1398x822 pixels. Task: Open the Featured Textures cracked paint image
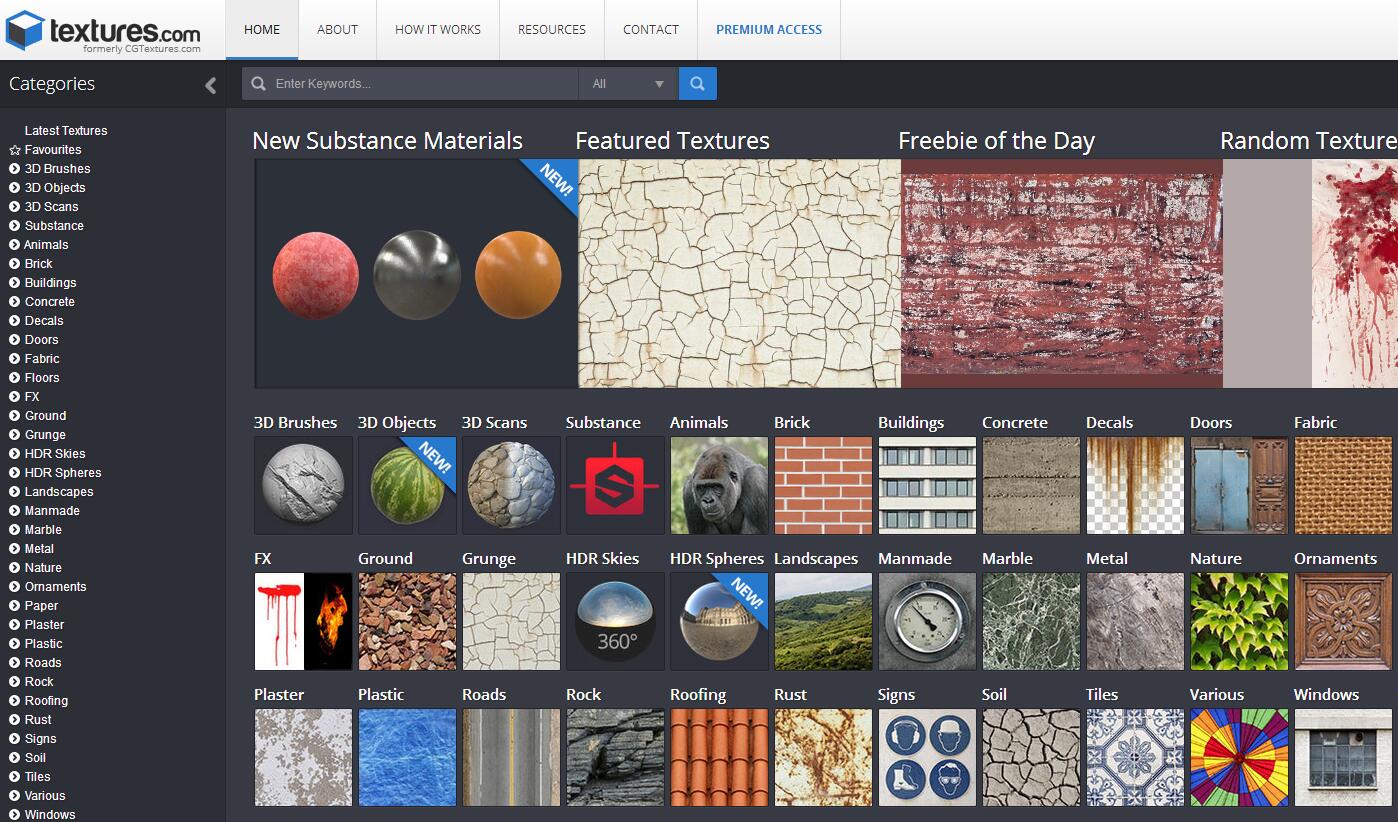pos(739,273)
